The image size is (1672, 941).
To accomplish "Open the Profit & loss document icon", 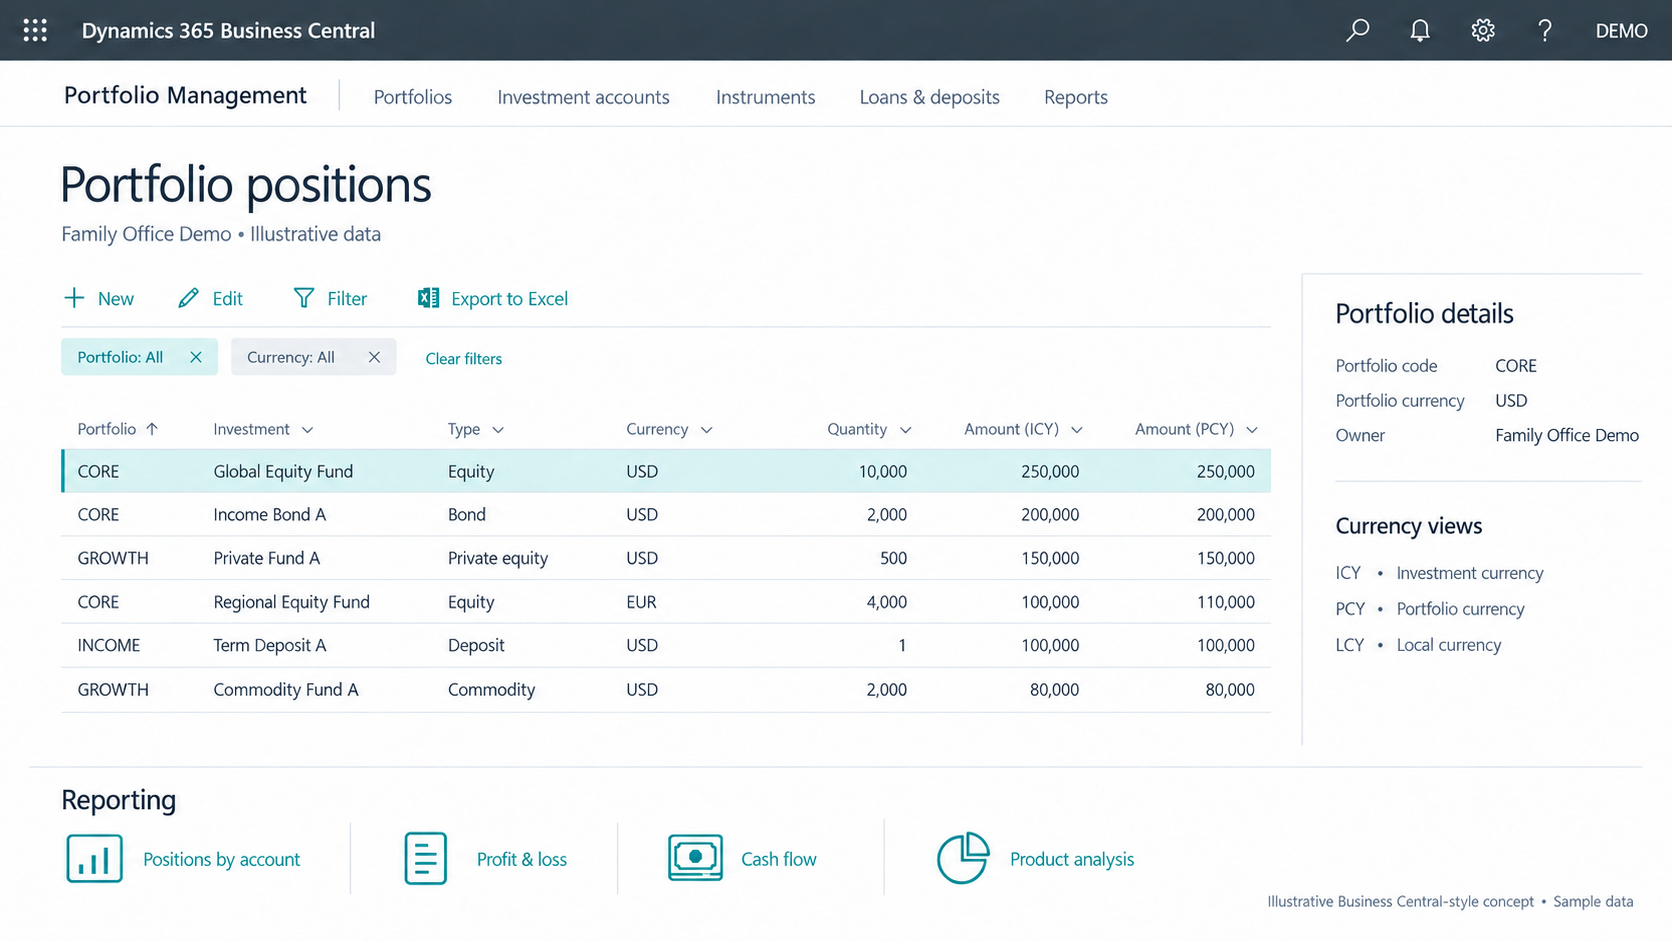I will [425, 858].
